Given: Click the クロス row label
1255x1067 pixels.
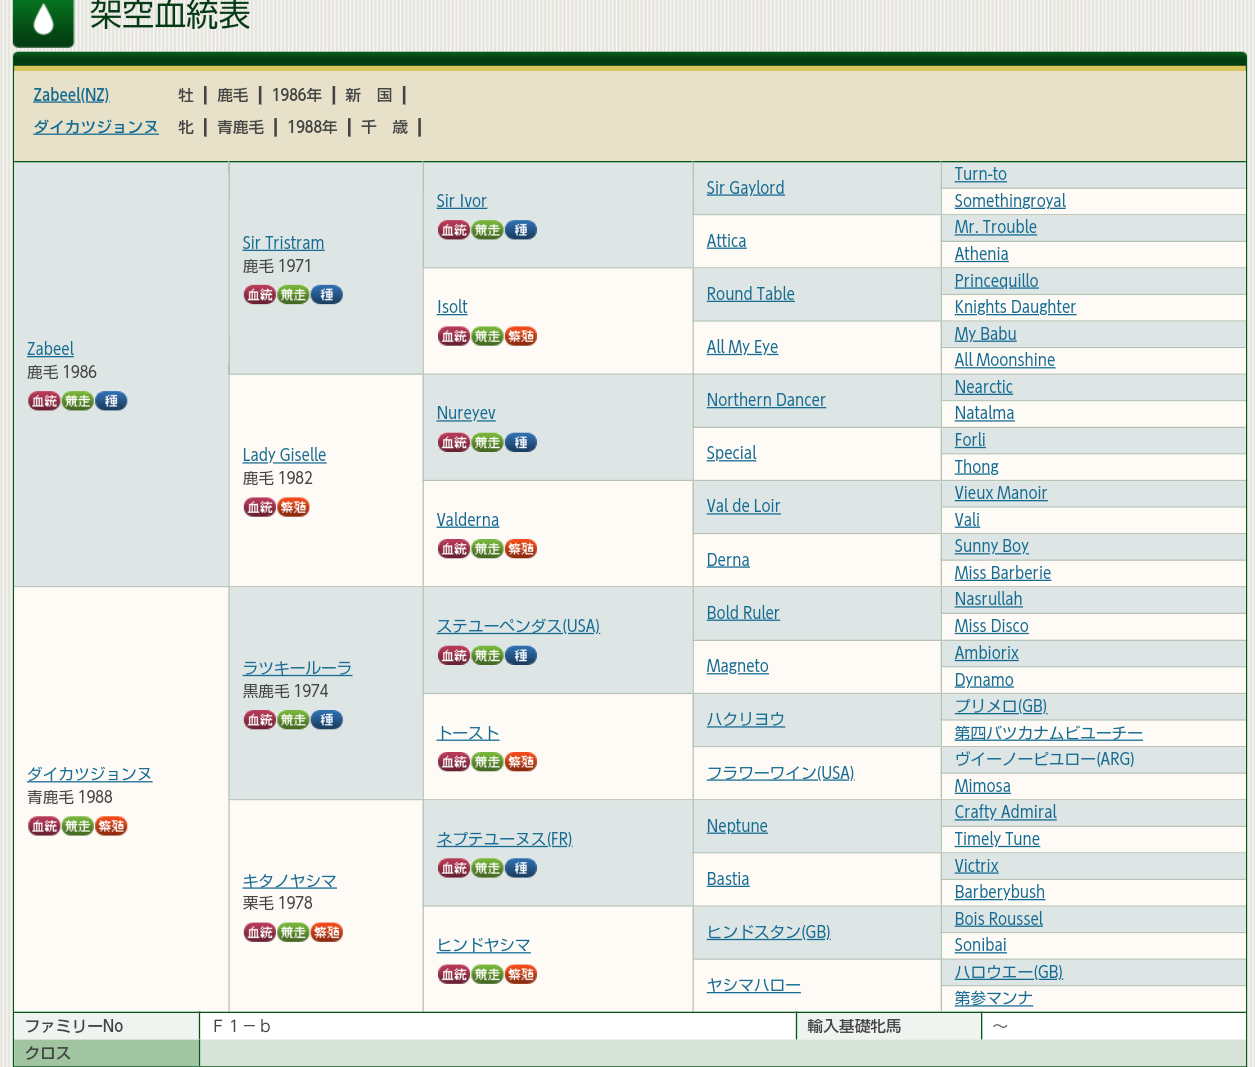Looking at the screenshot, I should coord(48,1053).
